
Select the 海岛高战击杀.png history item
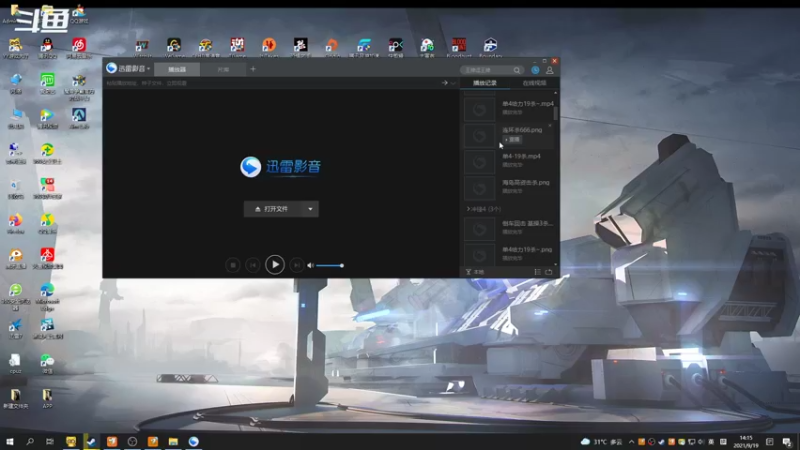508,187
